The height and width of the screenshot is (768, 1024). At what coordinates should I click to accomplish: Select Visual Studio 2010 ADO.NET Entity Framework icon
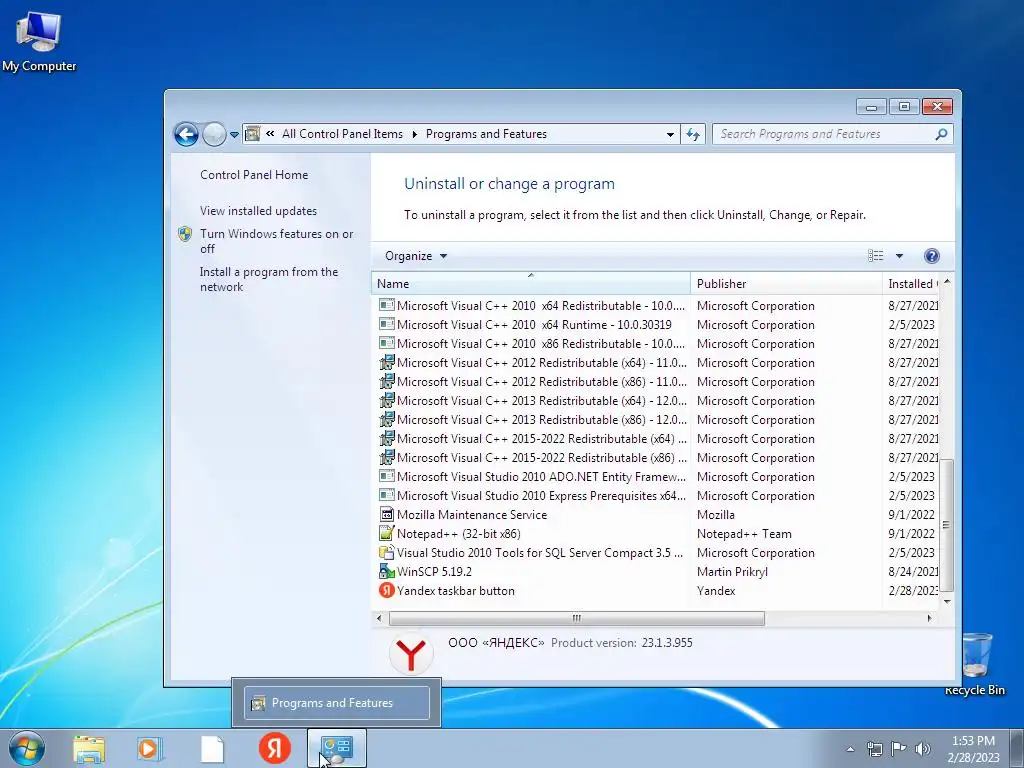coord(387,476)
